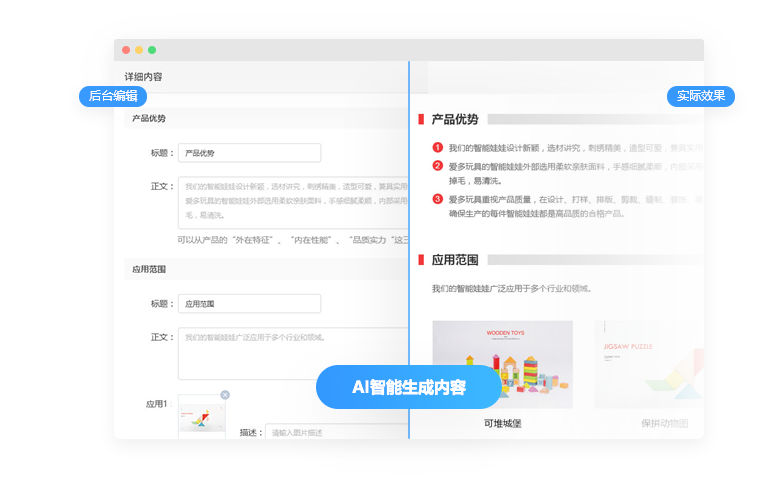The width and height of the screenshot is (772, 480).
Task: Select the 后台编辑 label badge
Action: [x=113, y=96]
